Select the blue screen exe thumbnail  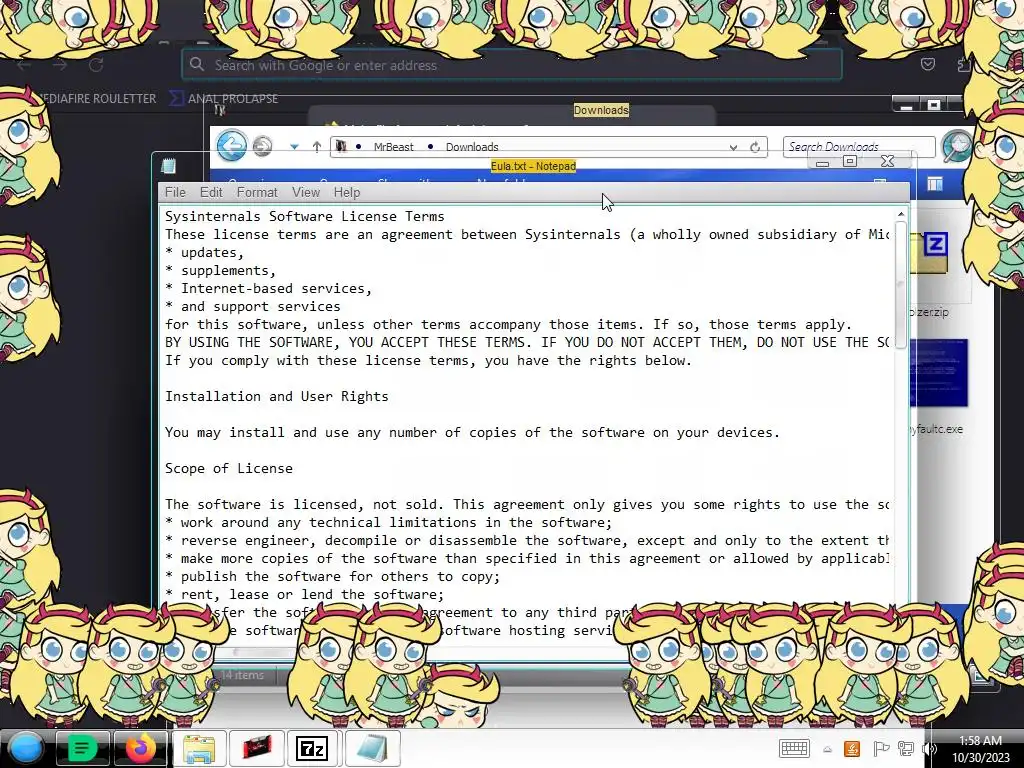click(x=938, y=374)
